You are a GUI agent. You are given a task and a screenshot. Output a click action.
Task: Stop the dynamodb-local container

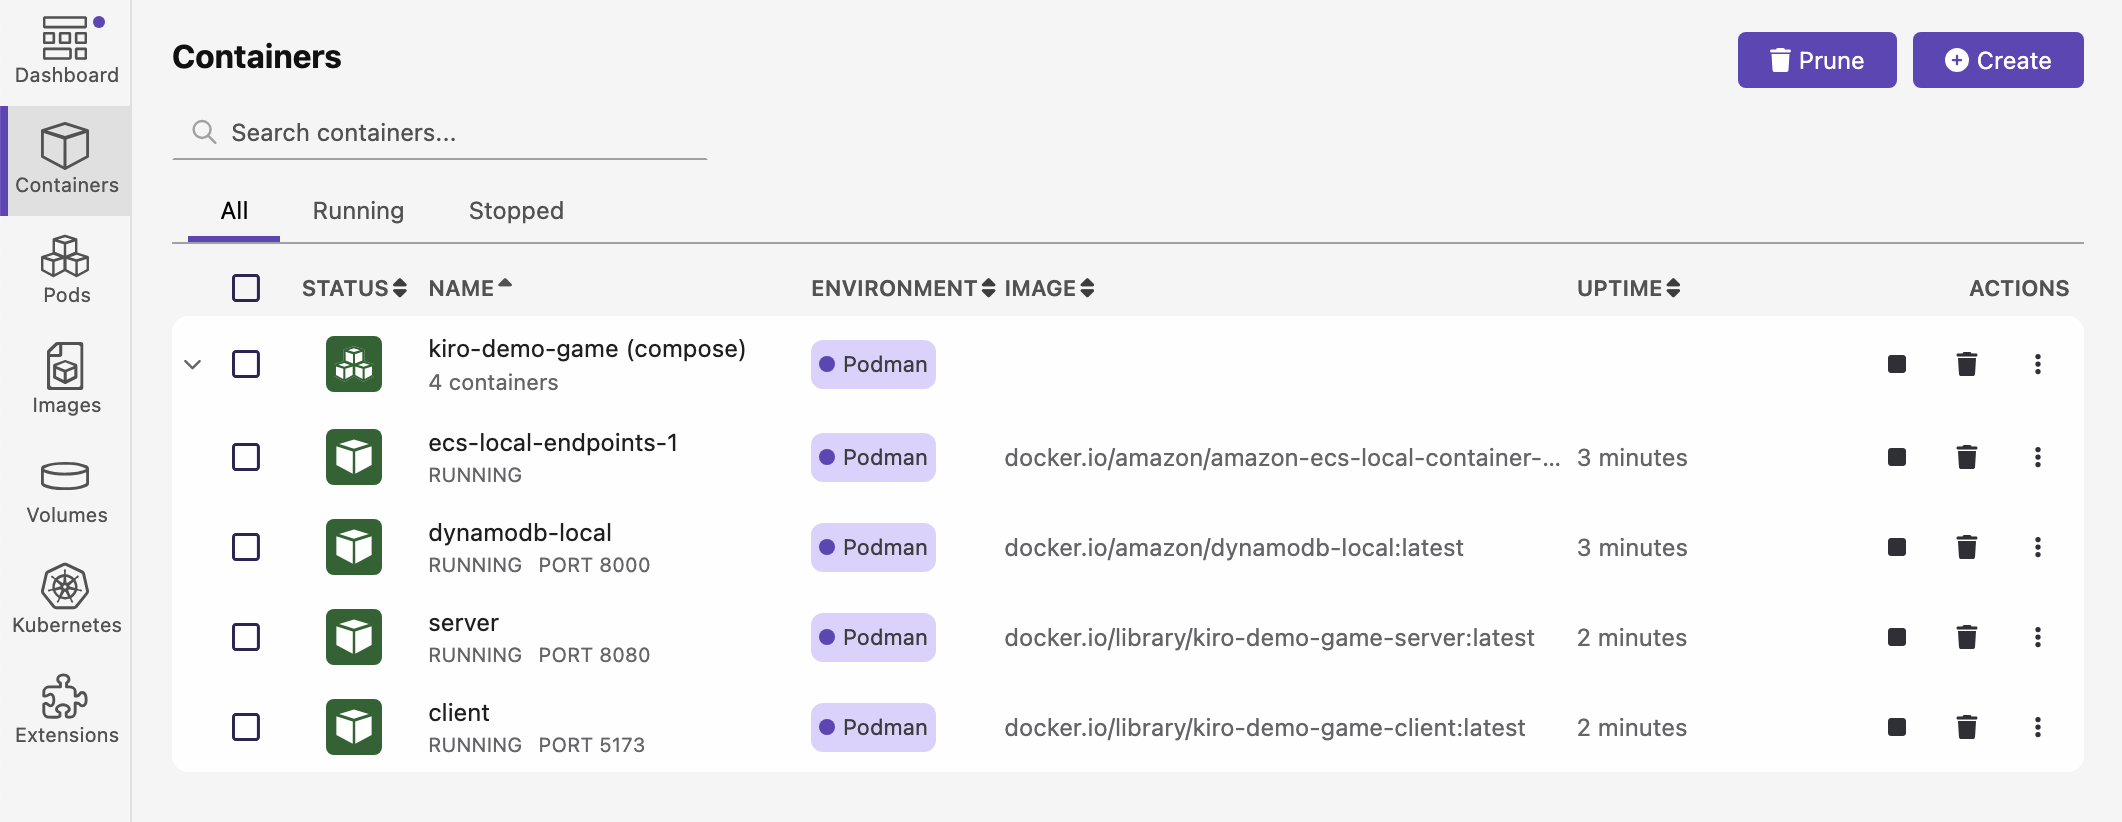1896,547
